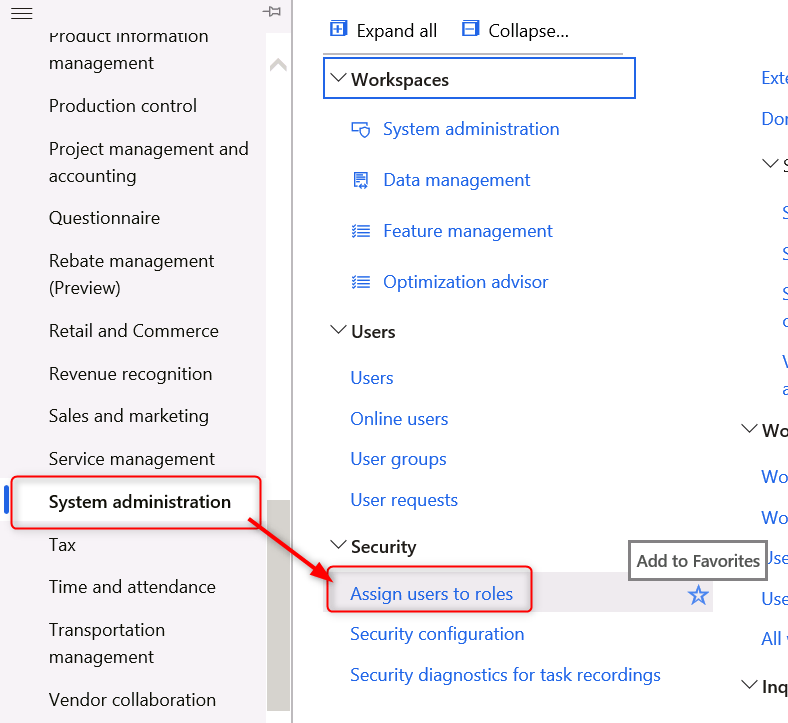Collapse the Users section chevron

[338, 331]
